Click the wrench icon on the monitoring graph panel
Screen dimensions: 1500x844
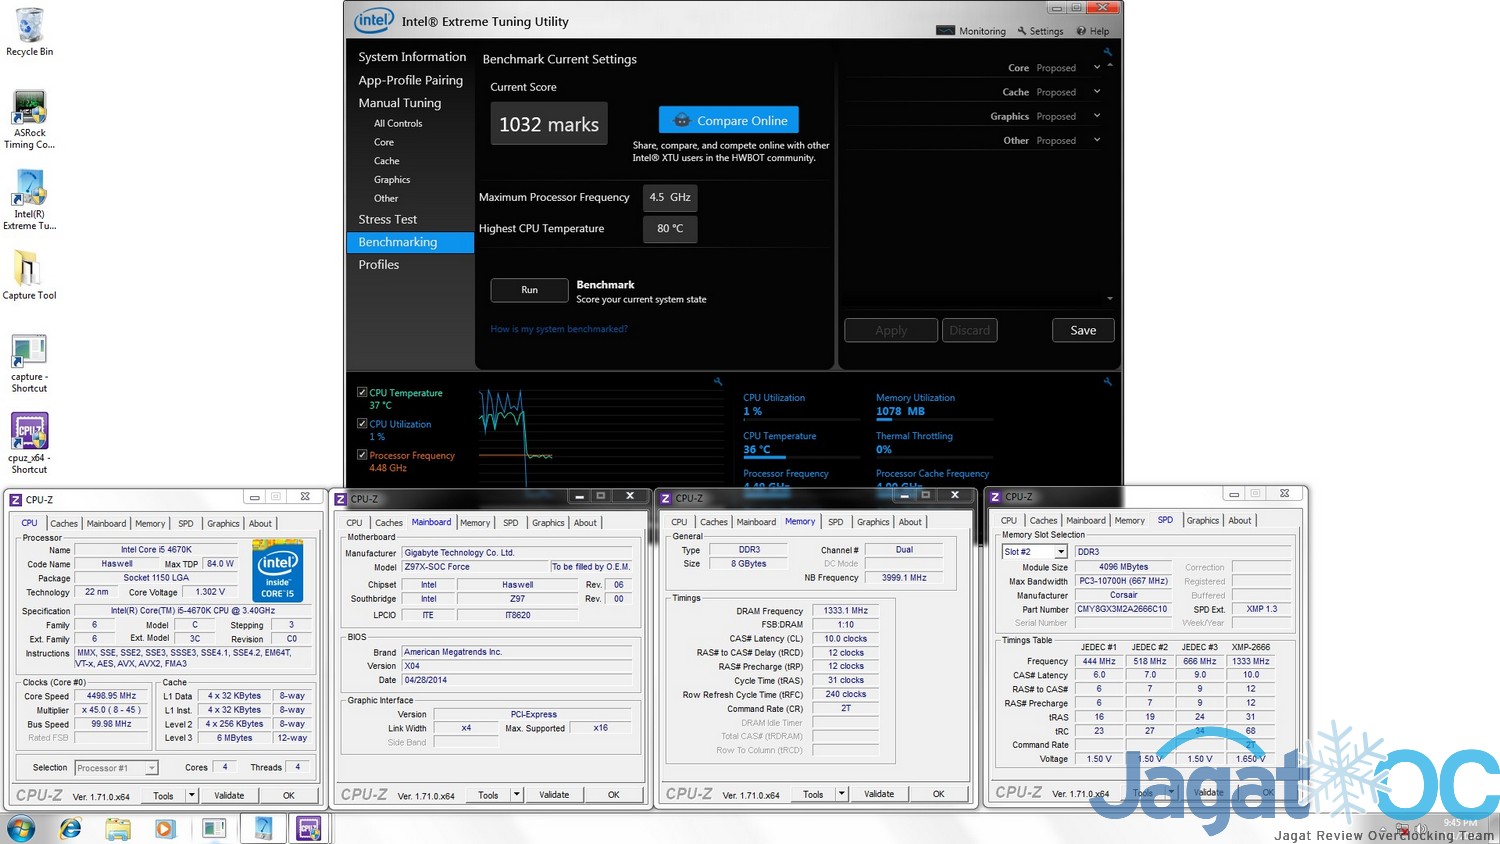click(x=718, y=382)
